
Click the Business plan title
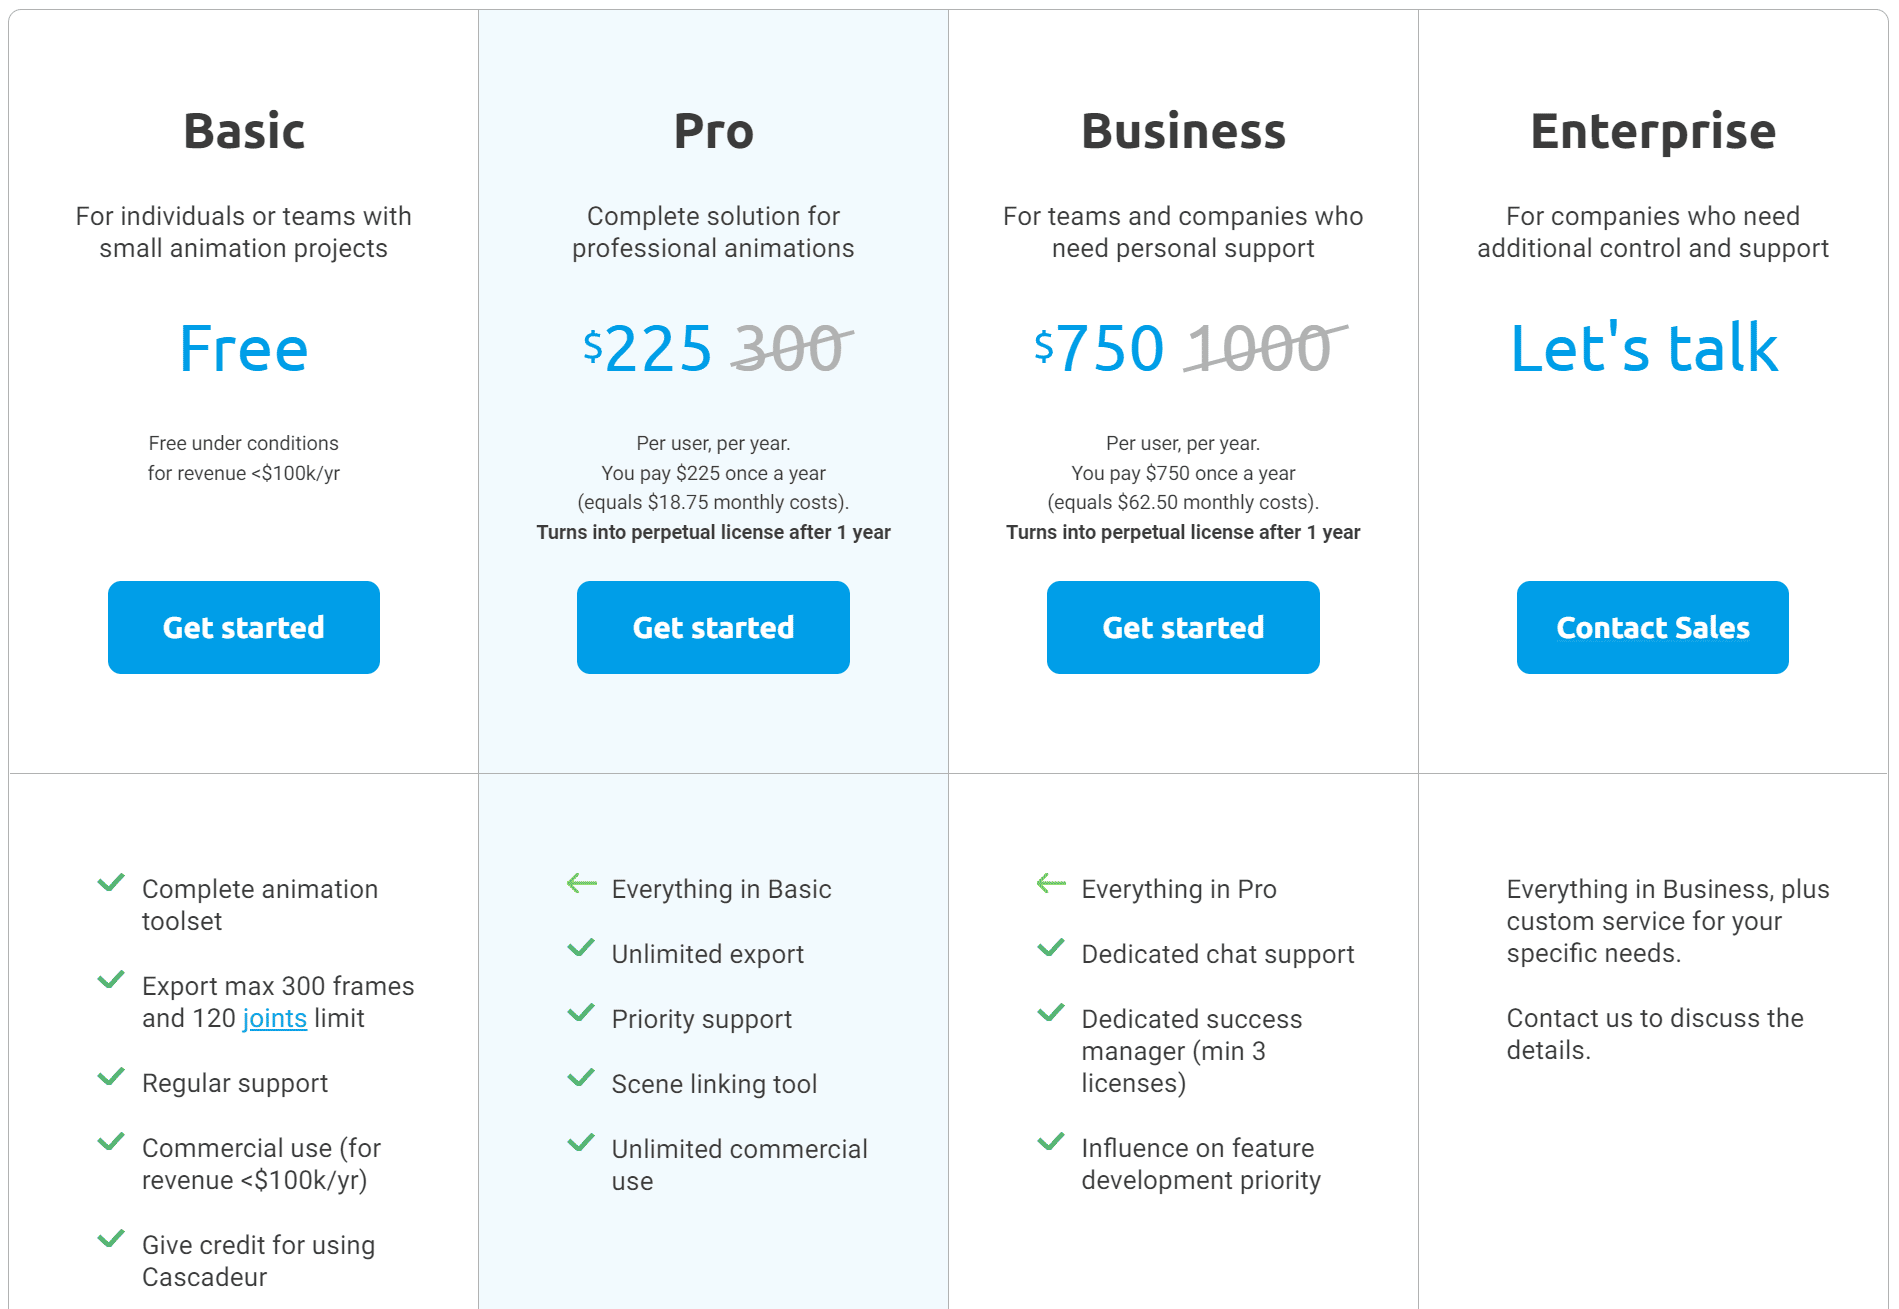click(1183, 131)
